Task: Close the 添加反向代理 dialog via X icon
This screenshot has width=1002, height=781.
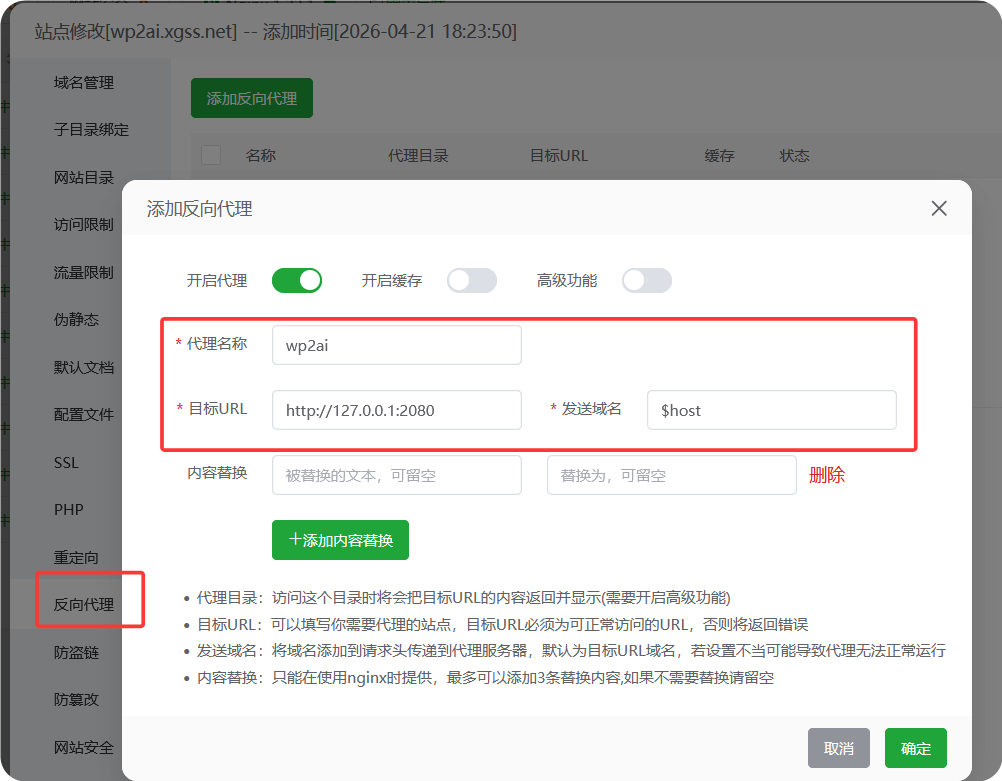Action: (938, 208)
